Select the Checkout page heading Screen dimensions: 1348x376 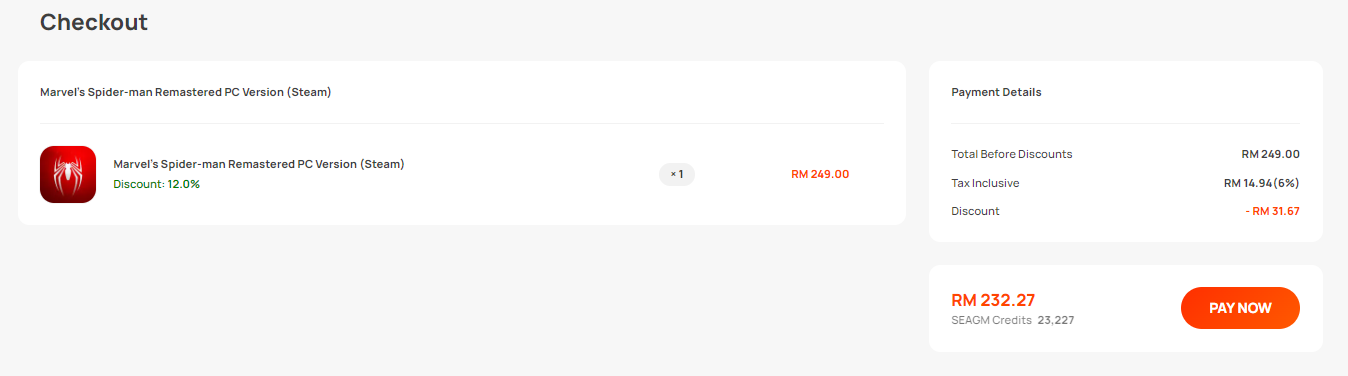(x=94, y=22)
